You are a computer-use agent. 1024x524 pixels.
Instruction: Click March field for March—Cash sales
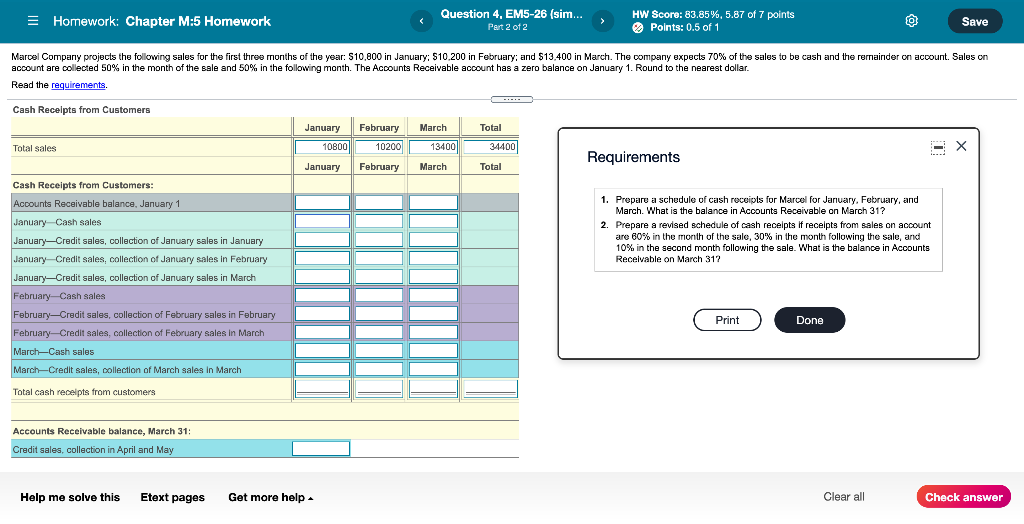(x=433, y=350)
